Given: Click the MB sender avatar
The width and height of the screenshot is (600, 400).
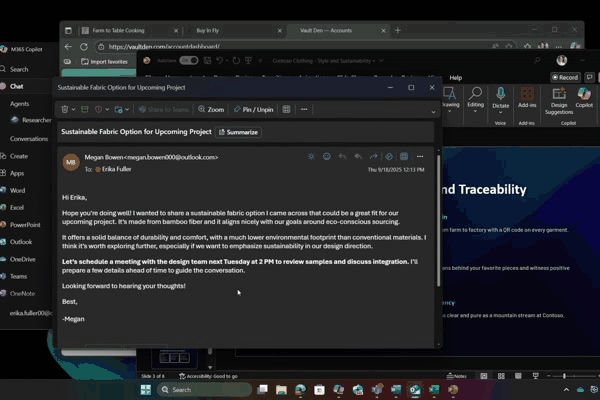Looking at the screenshot, I should point(71,162).
